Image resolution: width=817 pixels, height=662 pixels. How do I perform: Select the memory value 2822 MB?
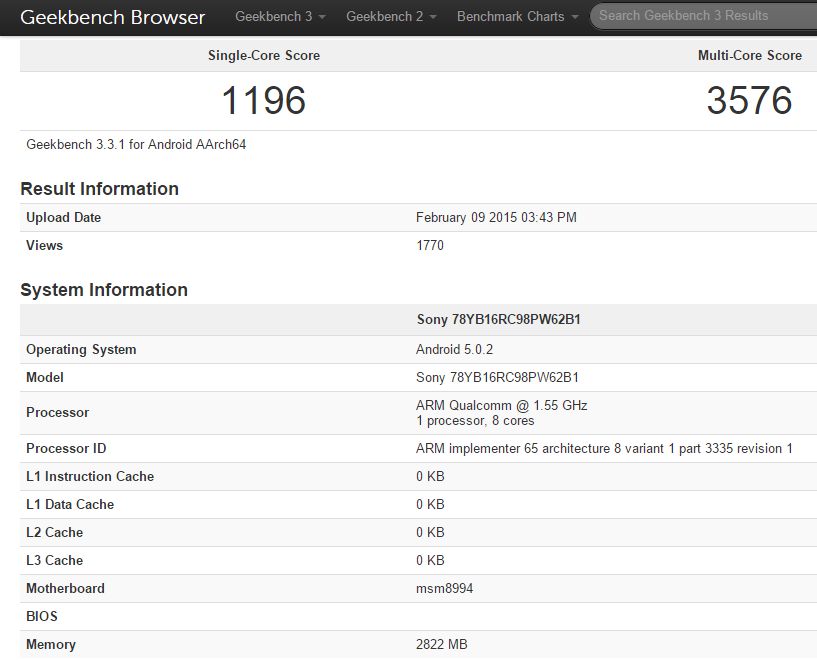click(x=441, y=644)
